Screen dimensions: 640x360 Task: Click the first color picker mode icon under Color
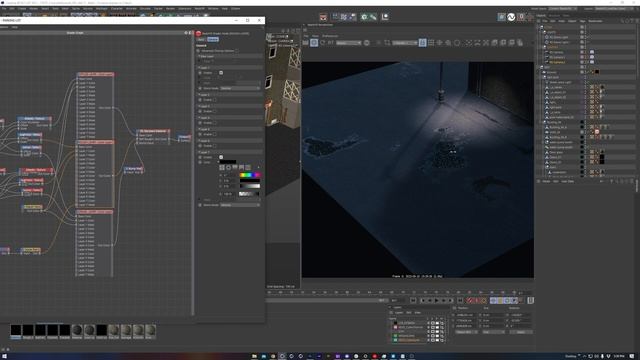(x=222, y=167)
